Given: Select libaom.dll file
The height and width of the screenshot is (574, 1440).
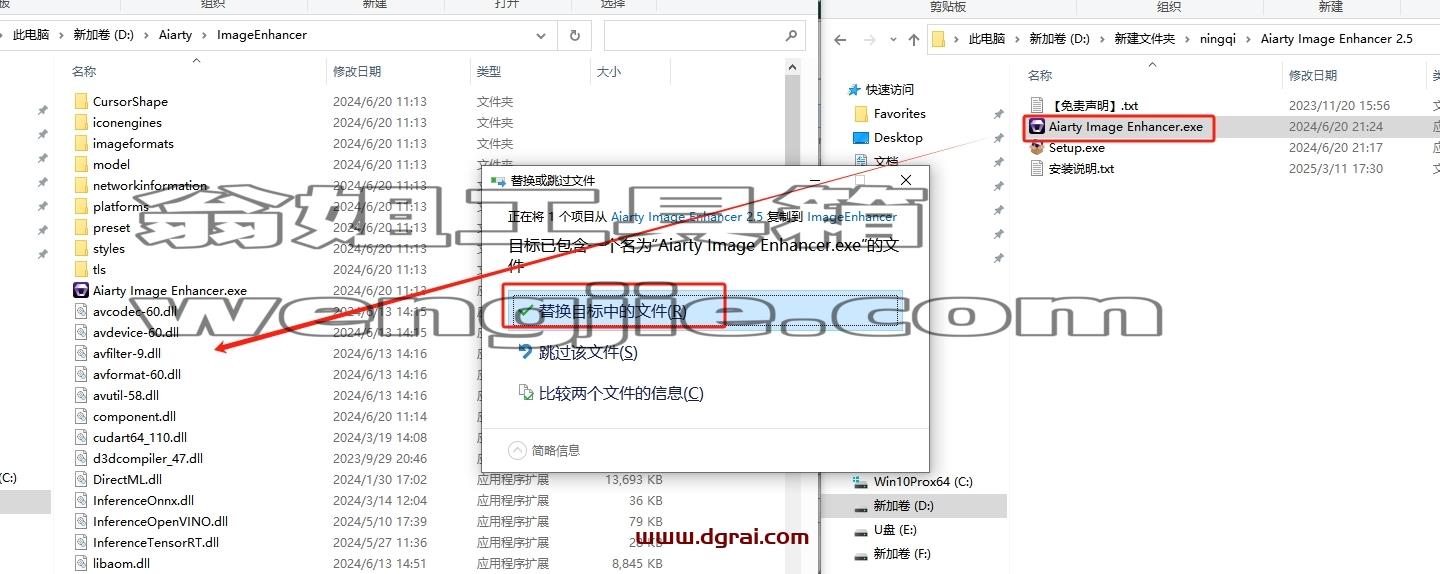Looking at the screenshot, I should click(x=121, y=563).
